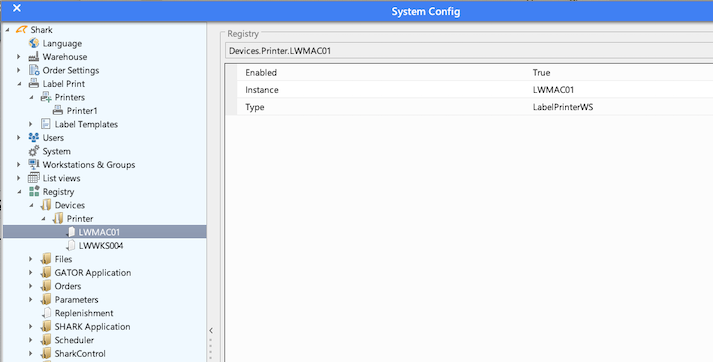Click the Devices.Printer.LWMAC01 registry path field
This screenshot has height=362, width=713.
469,51
